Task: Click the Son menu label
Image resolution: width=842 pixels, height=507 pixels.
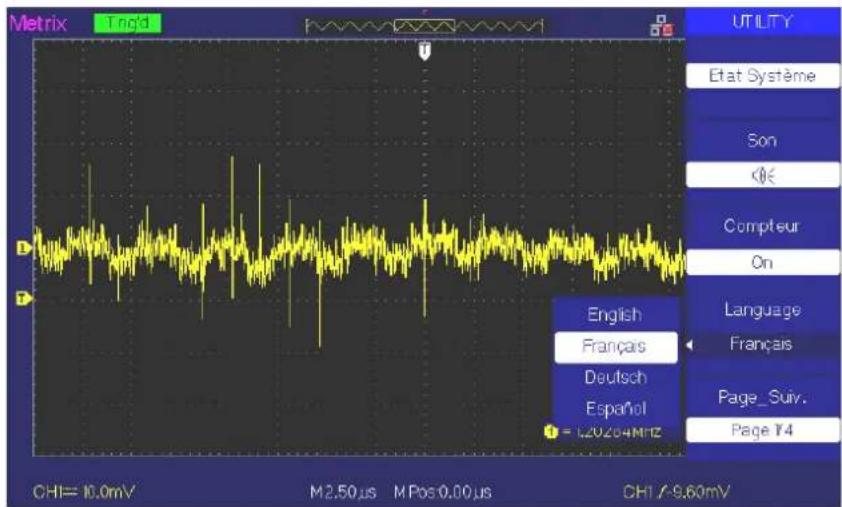Action: [x=762, y=141]
